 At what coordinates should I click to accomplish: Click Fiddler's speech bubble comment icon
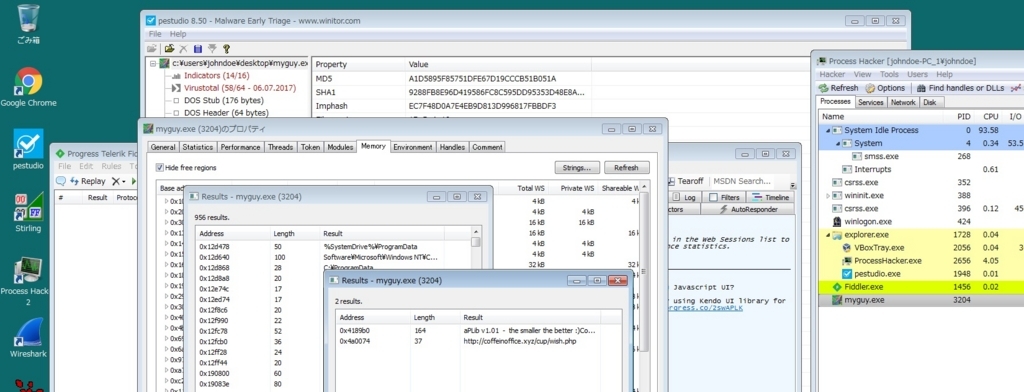[x=61, y=181]
